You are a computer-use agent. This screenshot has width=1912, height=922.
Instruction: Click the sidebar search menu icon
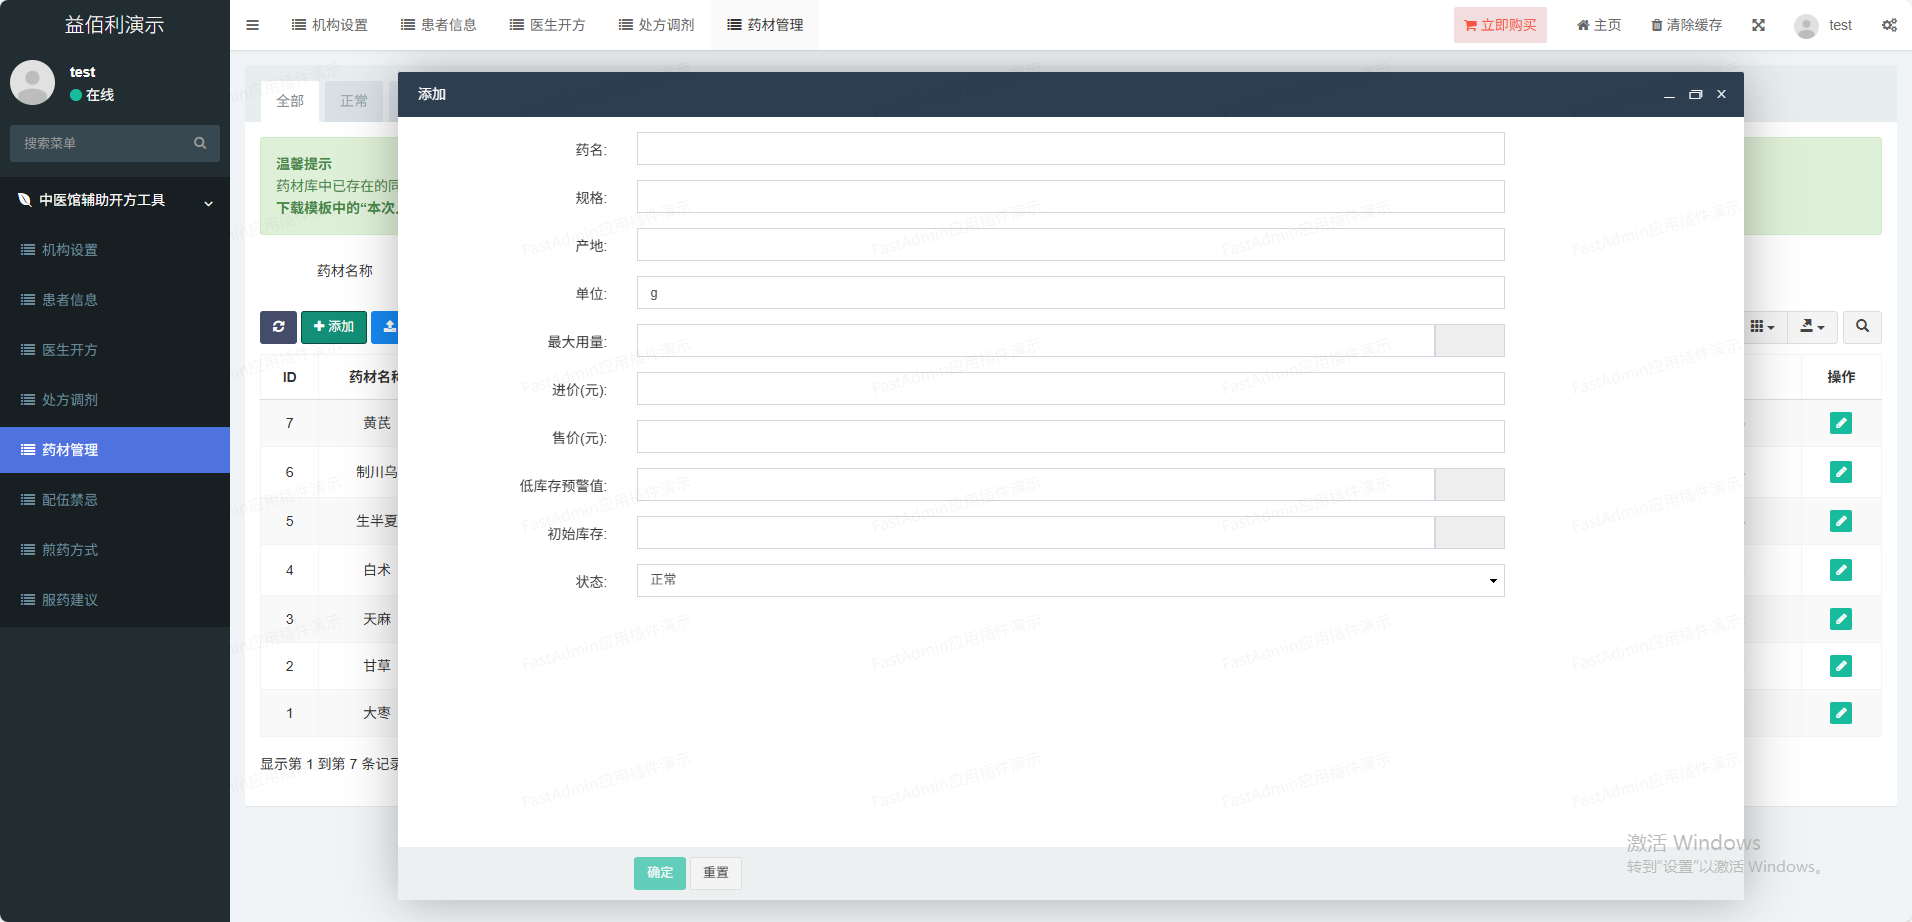coord(200,143)
